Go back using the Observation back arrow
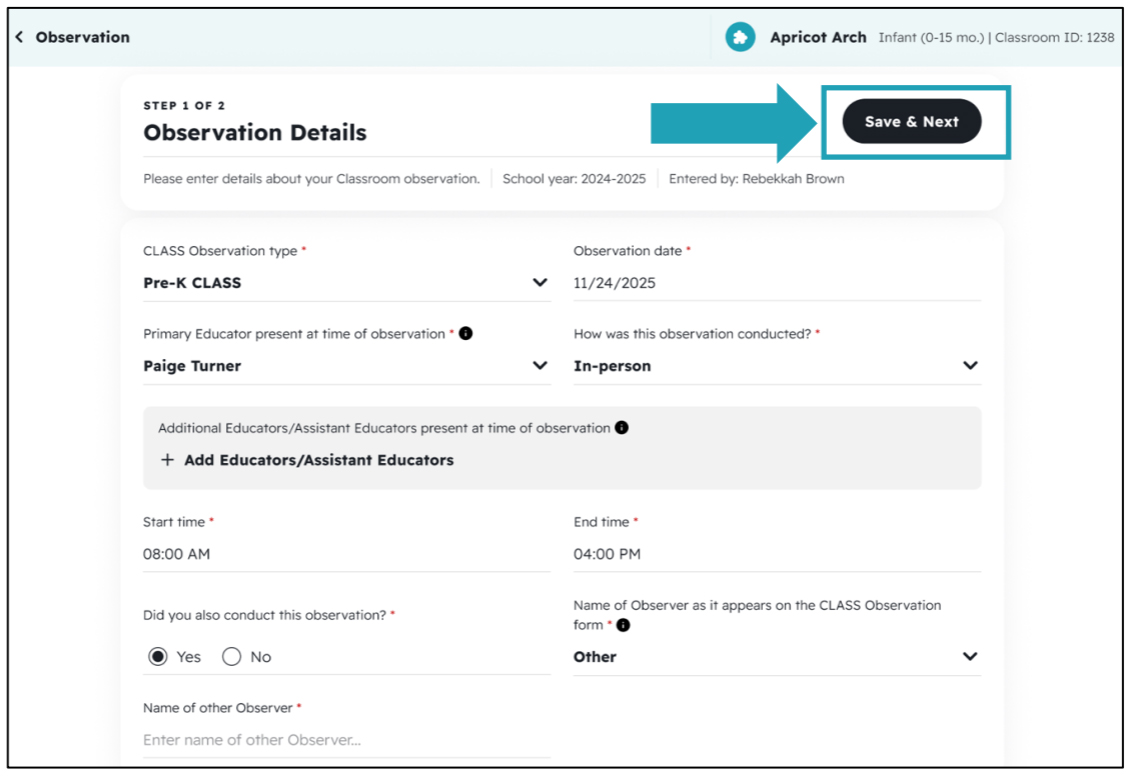Viewport: 1133px width, 778px height. (x=20, y=37)
